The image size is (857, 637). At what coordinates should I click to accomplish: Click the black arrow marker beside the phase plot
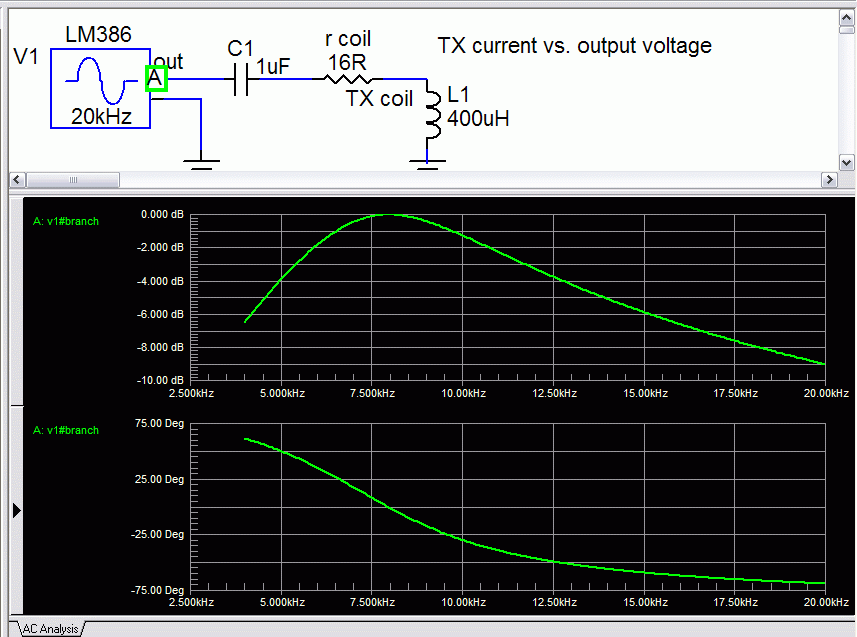[16, 511]
